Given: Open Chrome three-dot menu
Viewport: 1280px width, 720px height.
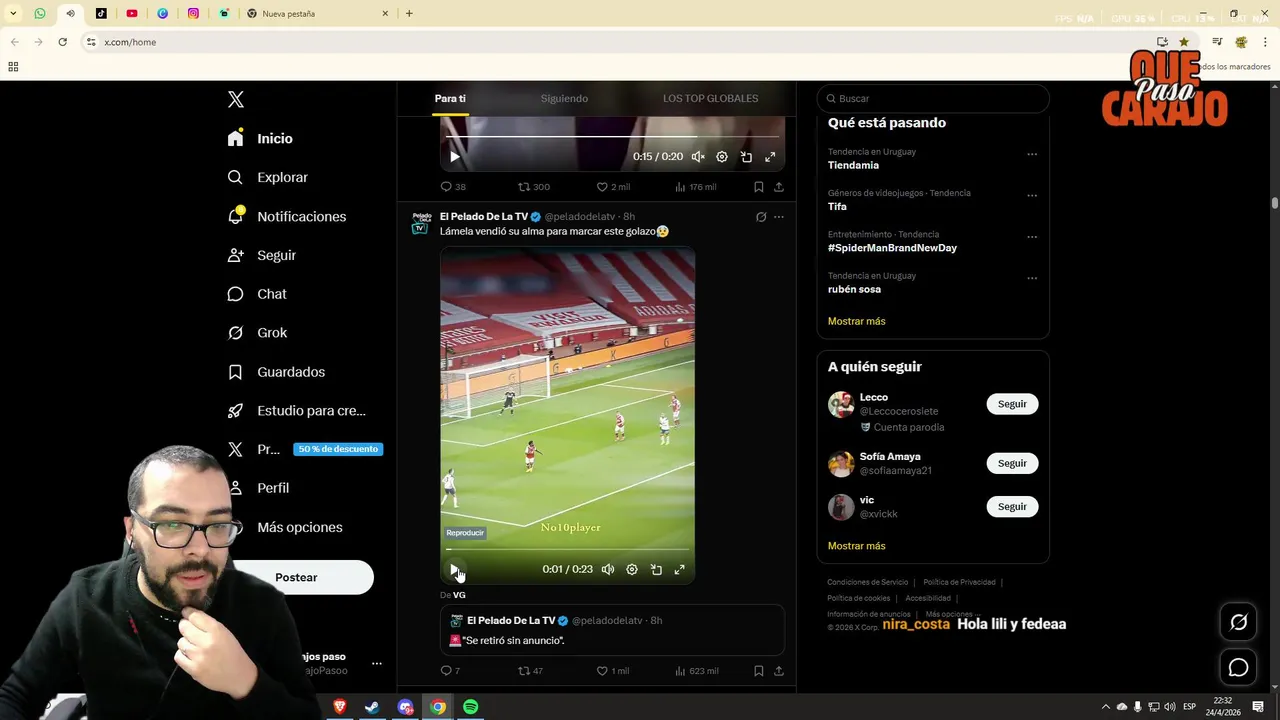Looking at the screenshot, I should [1266, 42].
